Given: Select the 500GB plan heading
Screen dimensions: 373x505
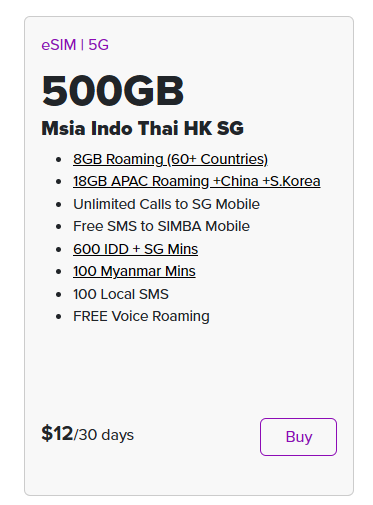Looking at the screenshot, I should 113,91.
